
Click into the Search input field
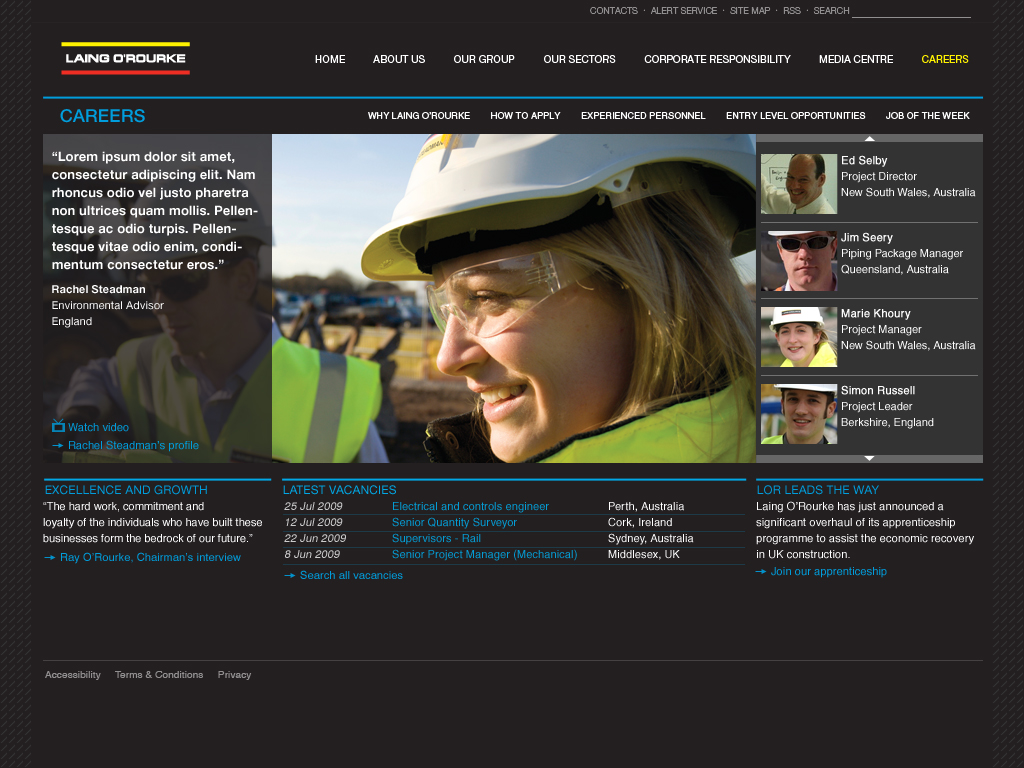(x=911, y=11)
